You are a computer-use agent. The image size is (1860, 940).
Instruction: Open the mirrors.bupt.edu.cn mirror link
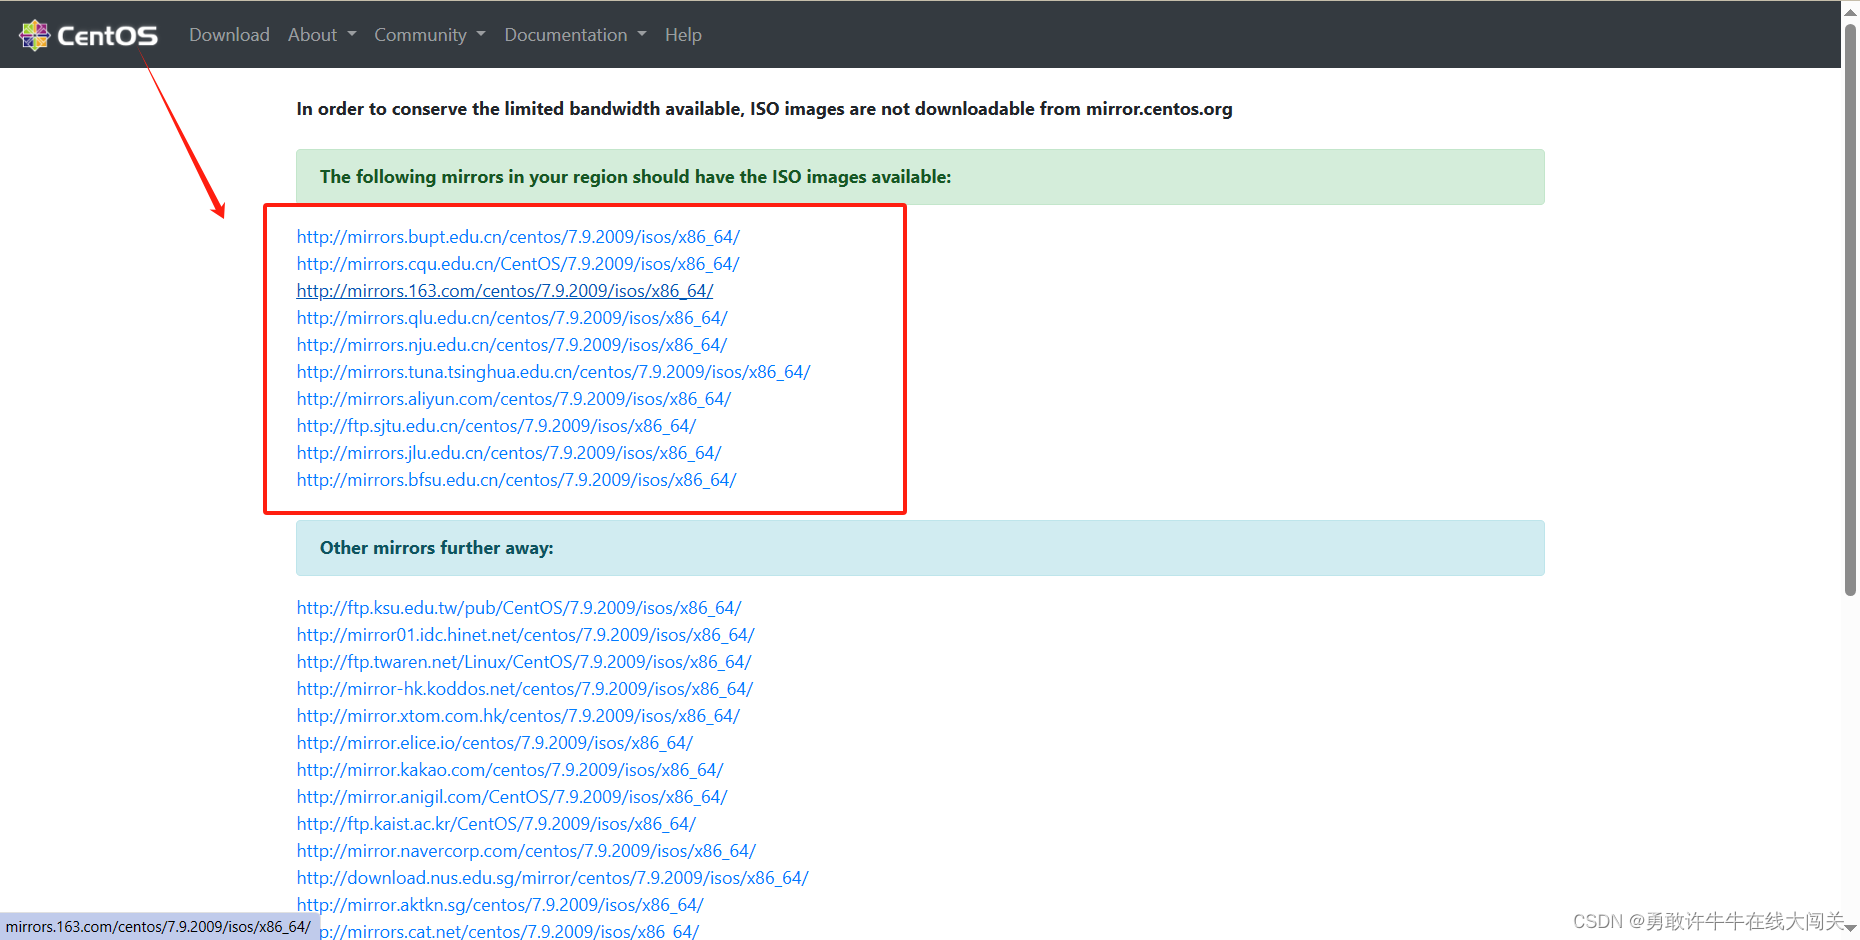click(518, 237)
